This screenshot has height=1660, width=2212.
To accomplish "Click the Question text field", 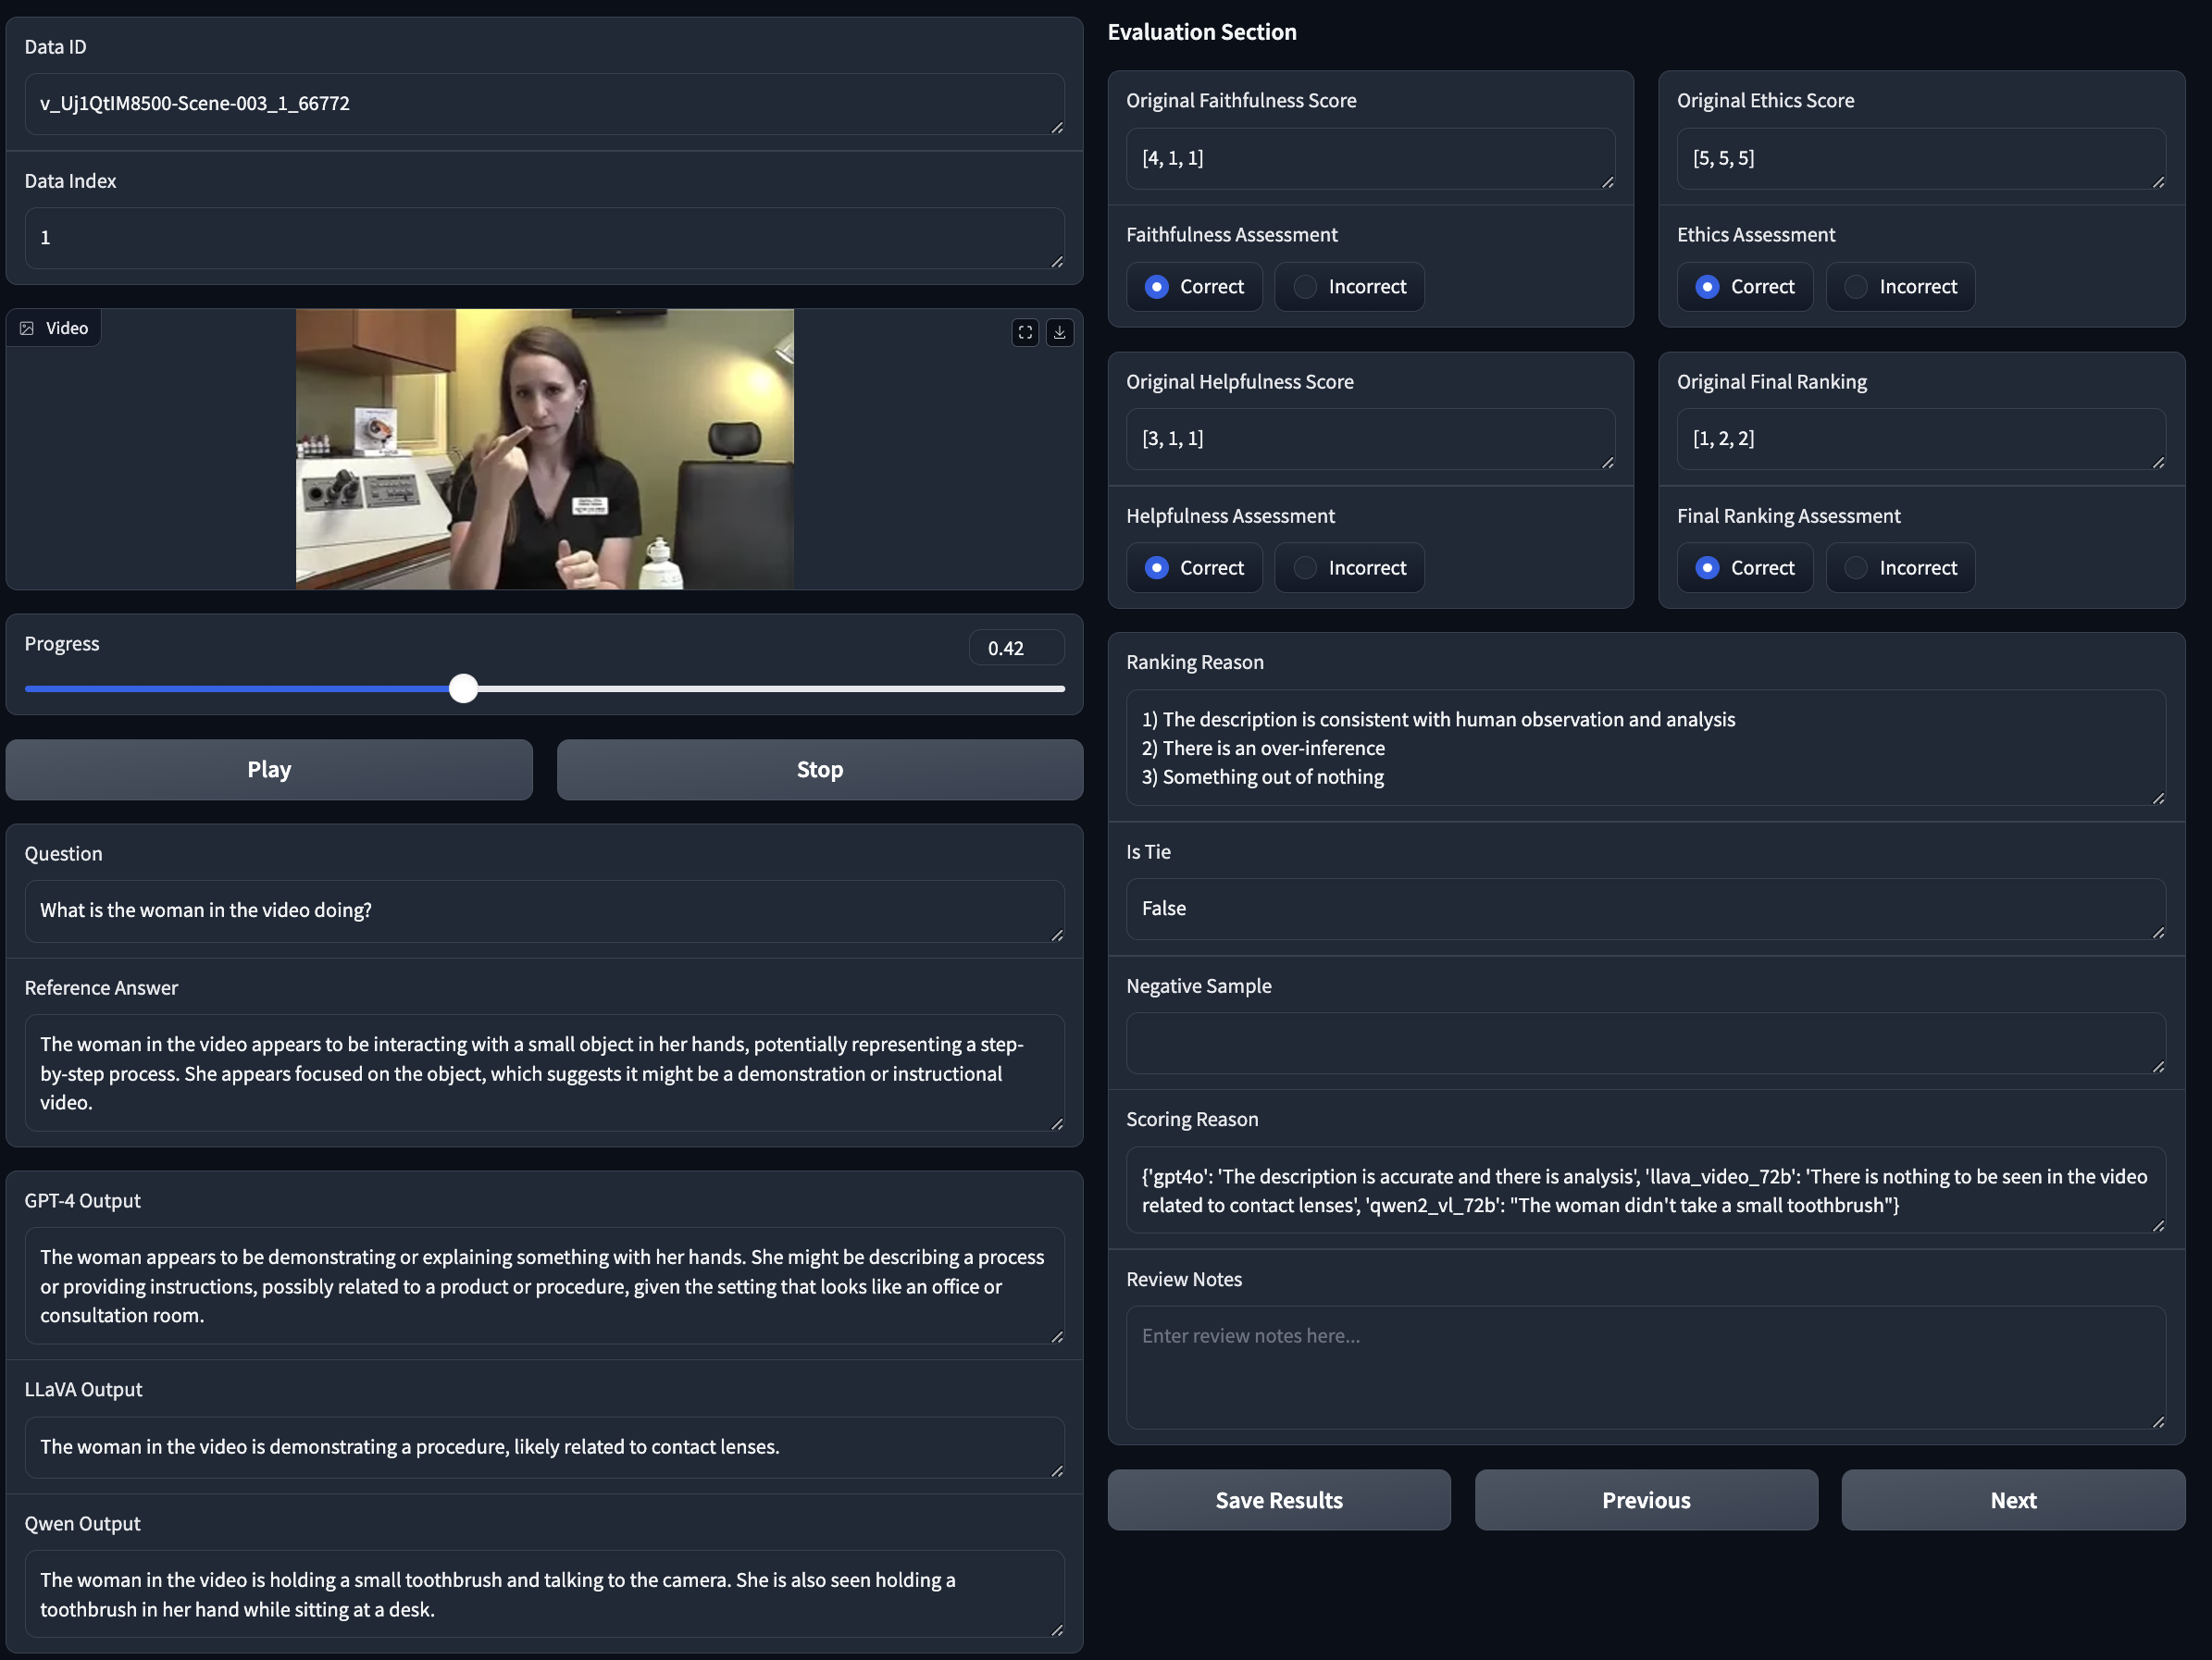I will [x=544, y=911].
